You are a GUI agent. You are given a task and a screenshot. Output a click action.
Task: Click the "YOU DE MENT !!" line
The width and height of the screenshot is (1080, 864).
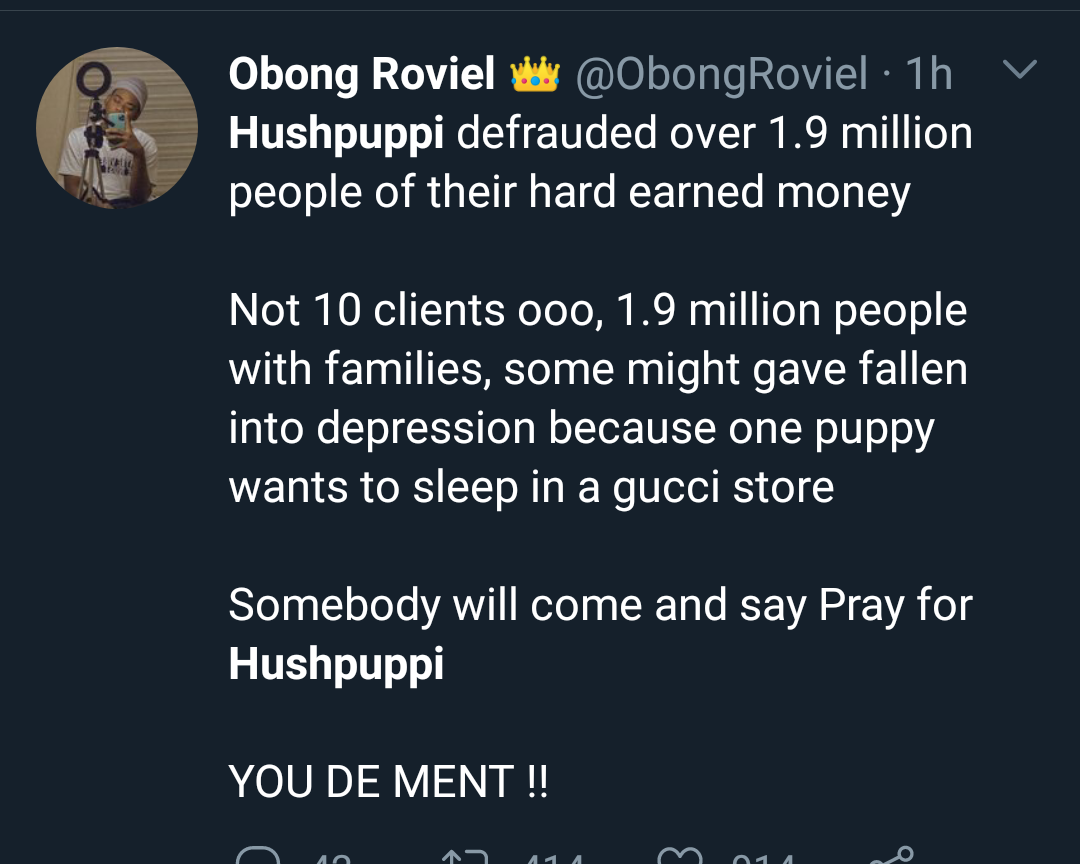point(388,782)
